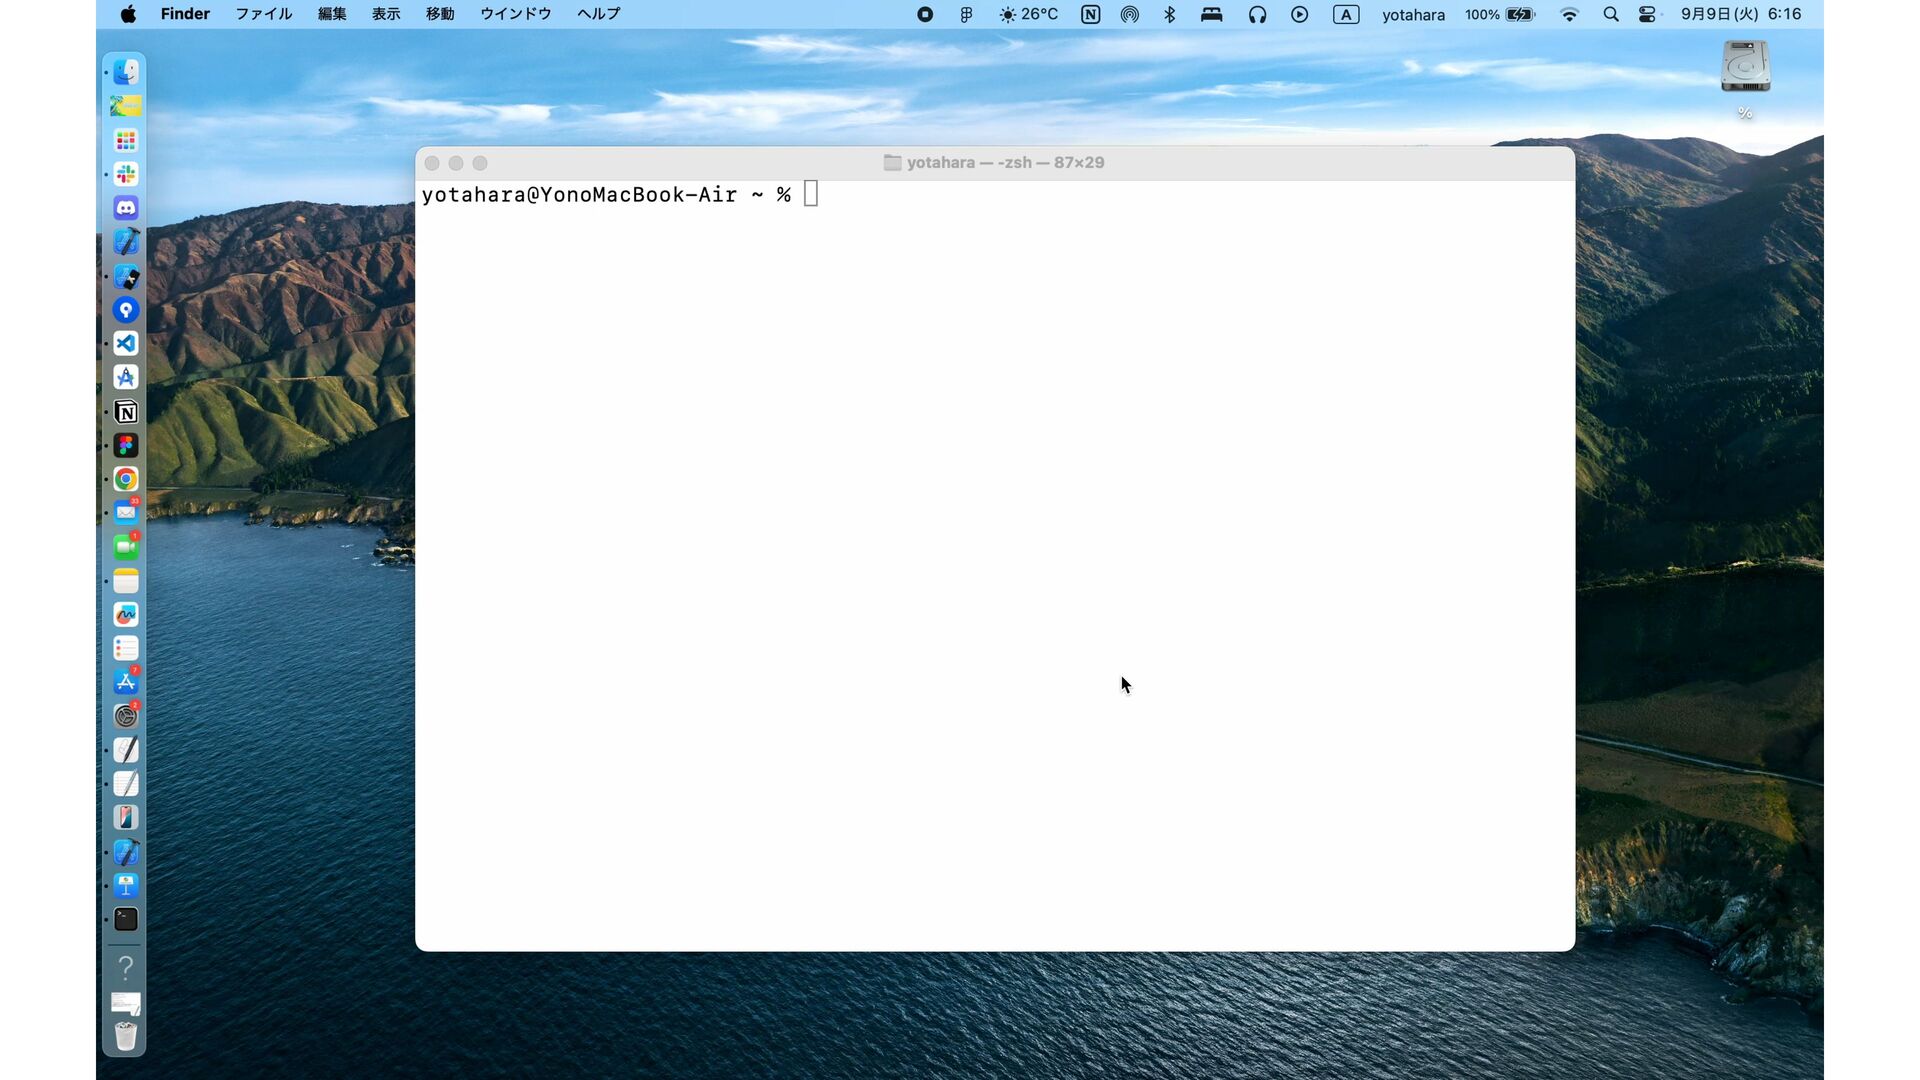Open the yotahara user switching menu
This screenshot has width=1920, height=1080.
tap(1413, 14)
